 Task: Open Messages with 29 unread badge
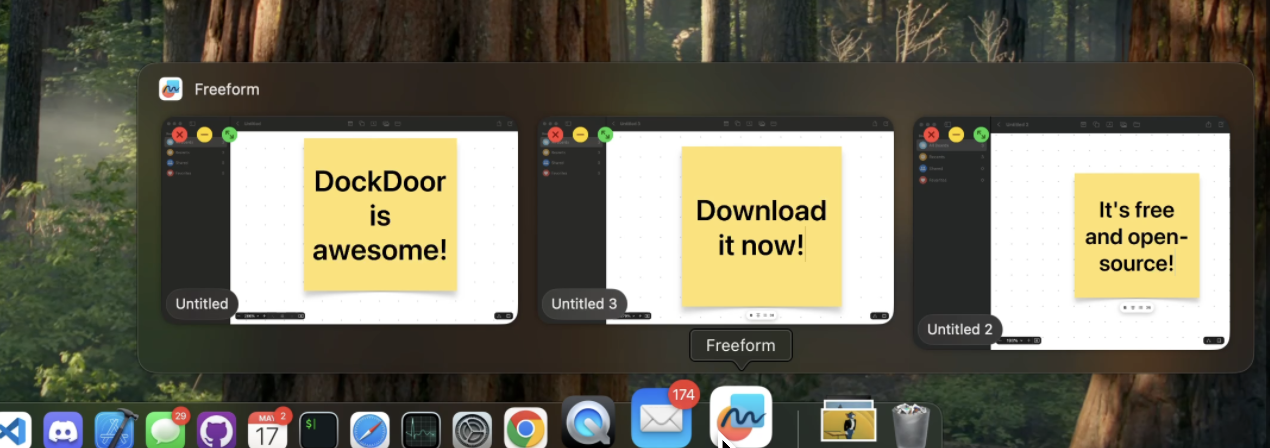tap(166, 430)
